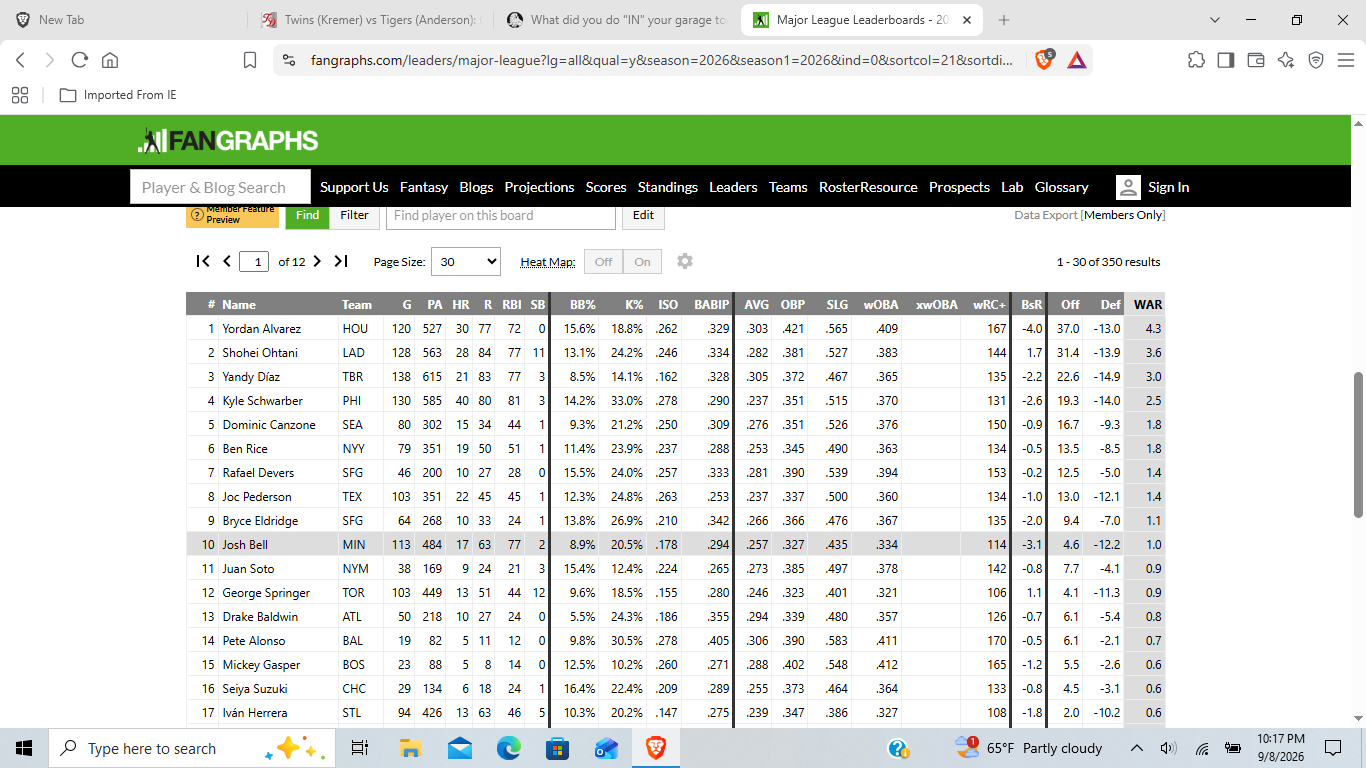1366x768 pixels.
Task: Open a new browser tab with plus
Action: [x=1004, y=20]
